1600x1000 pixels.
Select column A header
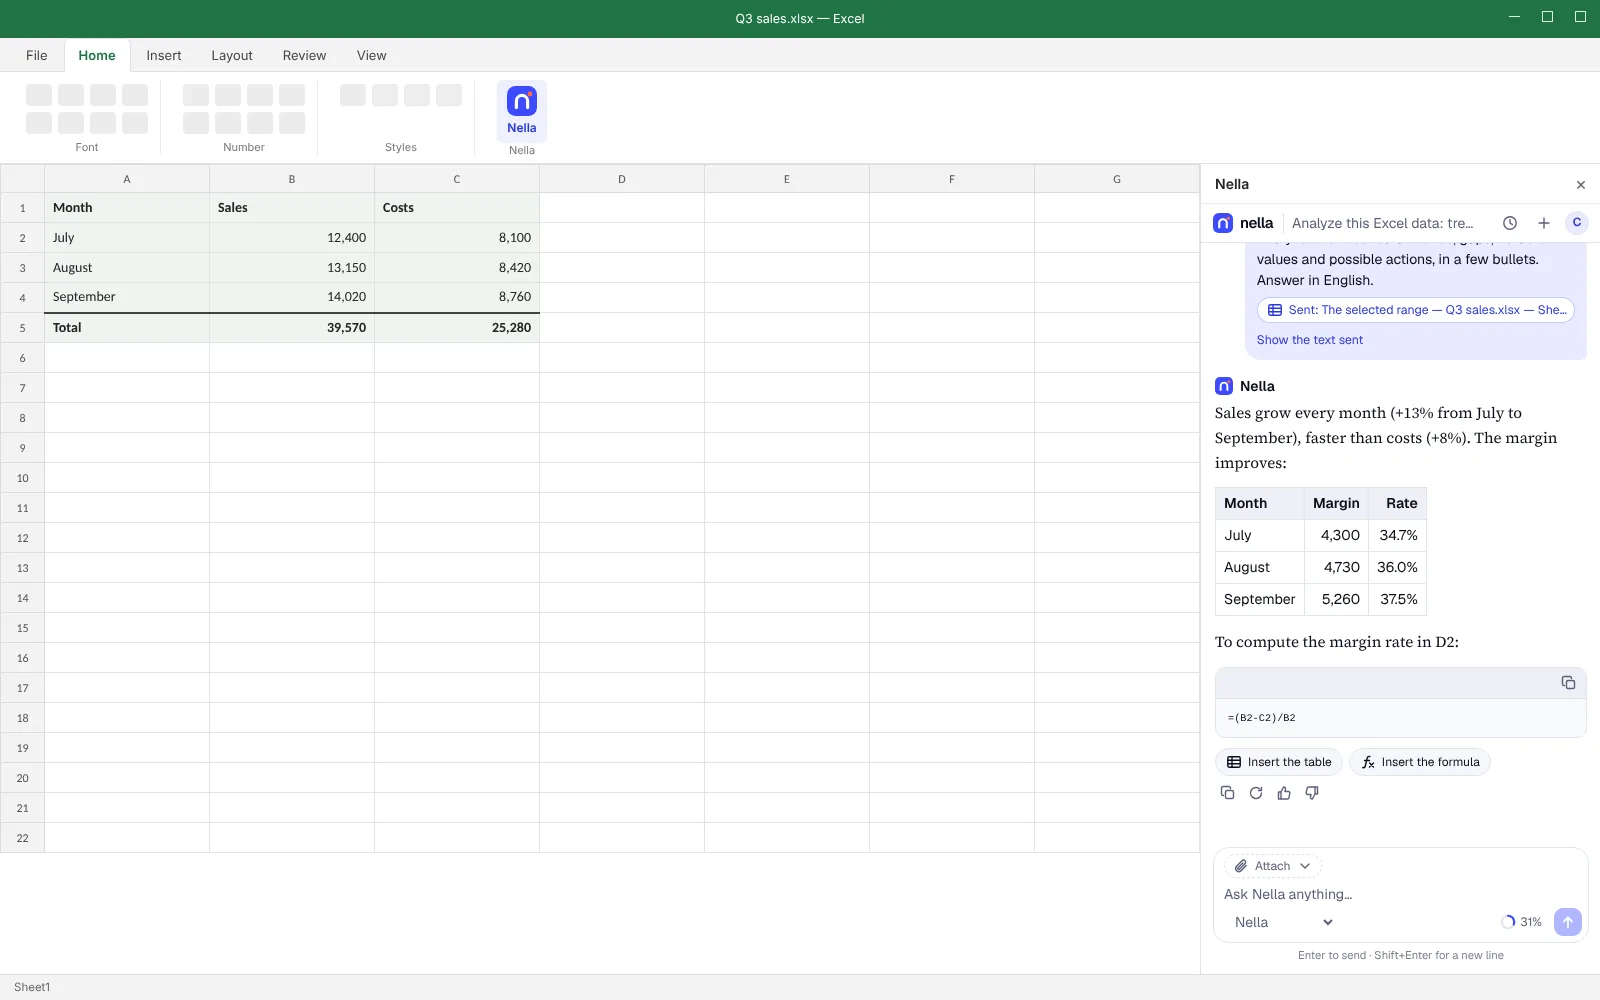[x=127, y=179]
